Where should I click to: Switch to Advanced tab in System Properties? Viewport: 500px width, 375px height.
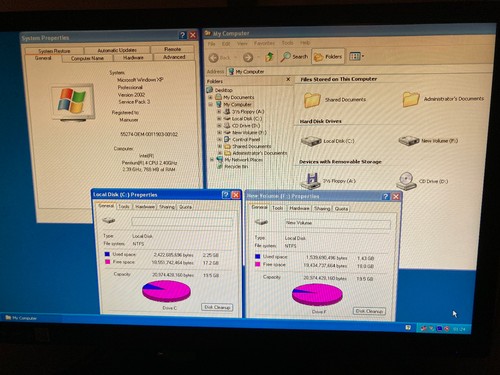pos(174,57)
